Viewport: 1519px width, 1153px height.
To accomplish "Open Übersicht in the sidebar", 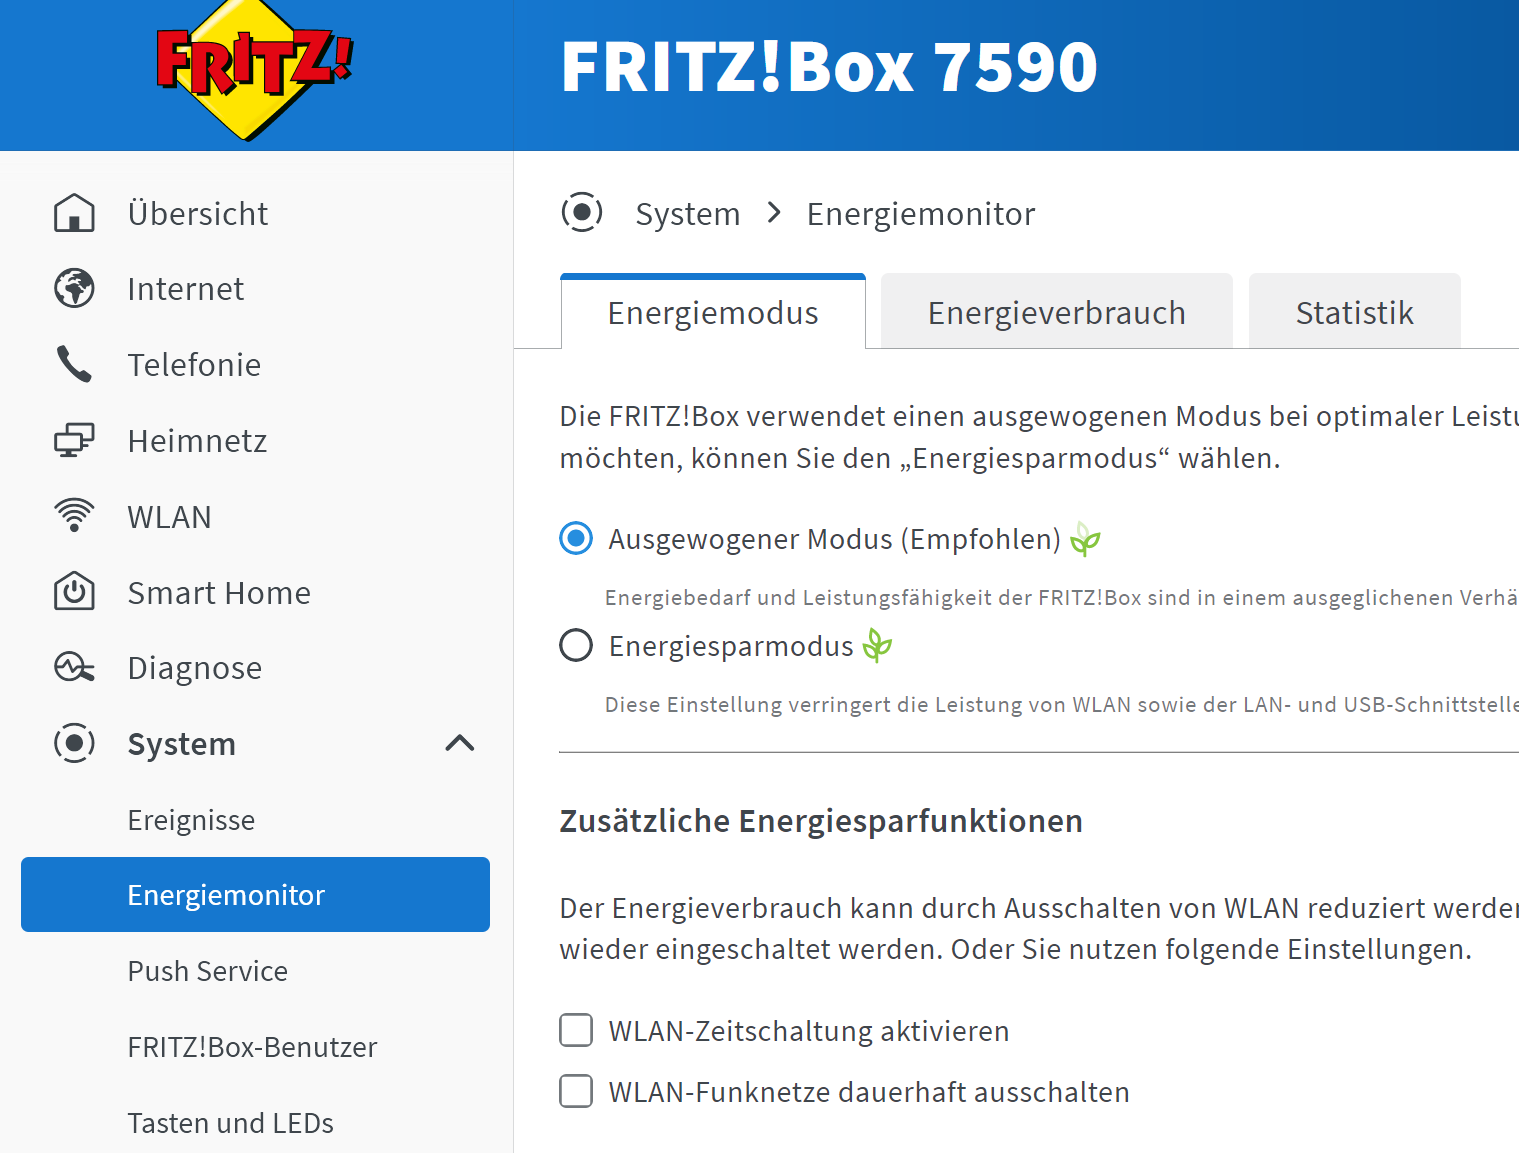I will (198, 214).
